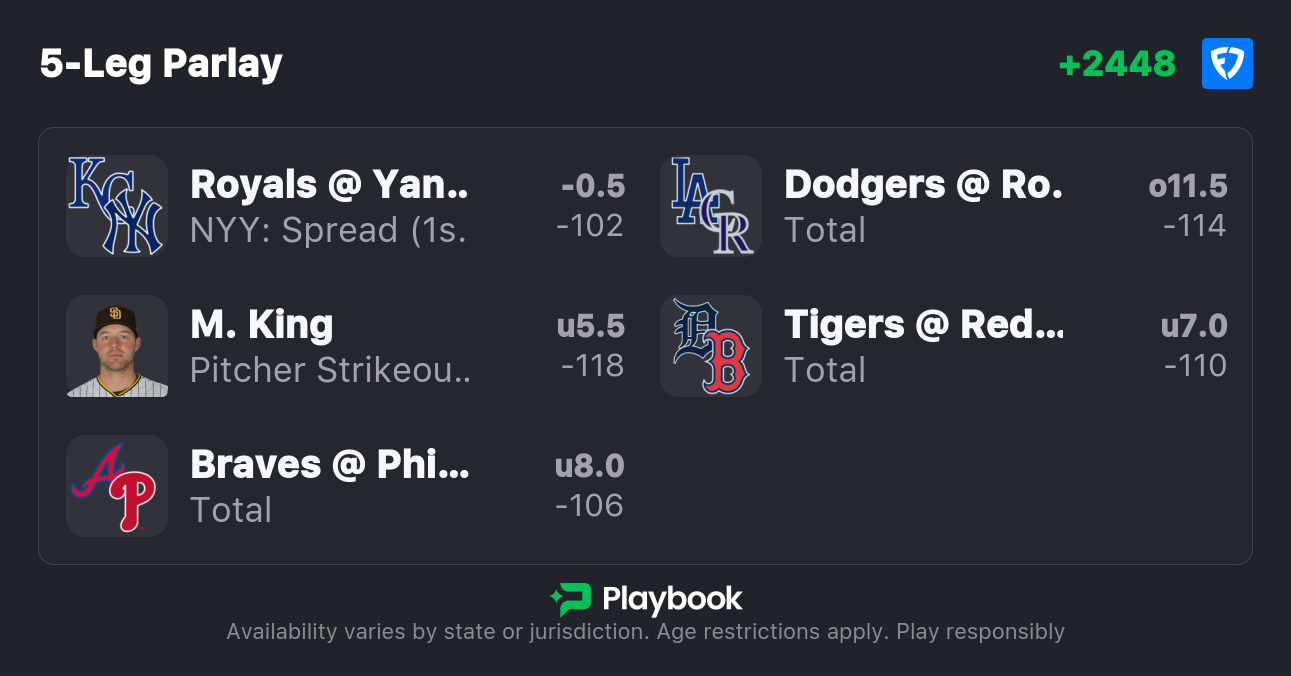This screenshot has width=1291, height=676.
Task: Click the -0.5 spread line value
Action: (x=593, y=186)
